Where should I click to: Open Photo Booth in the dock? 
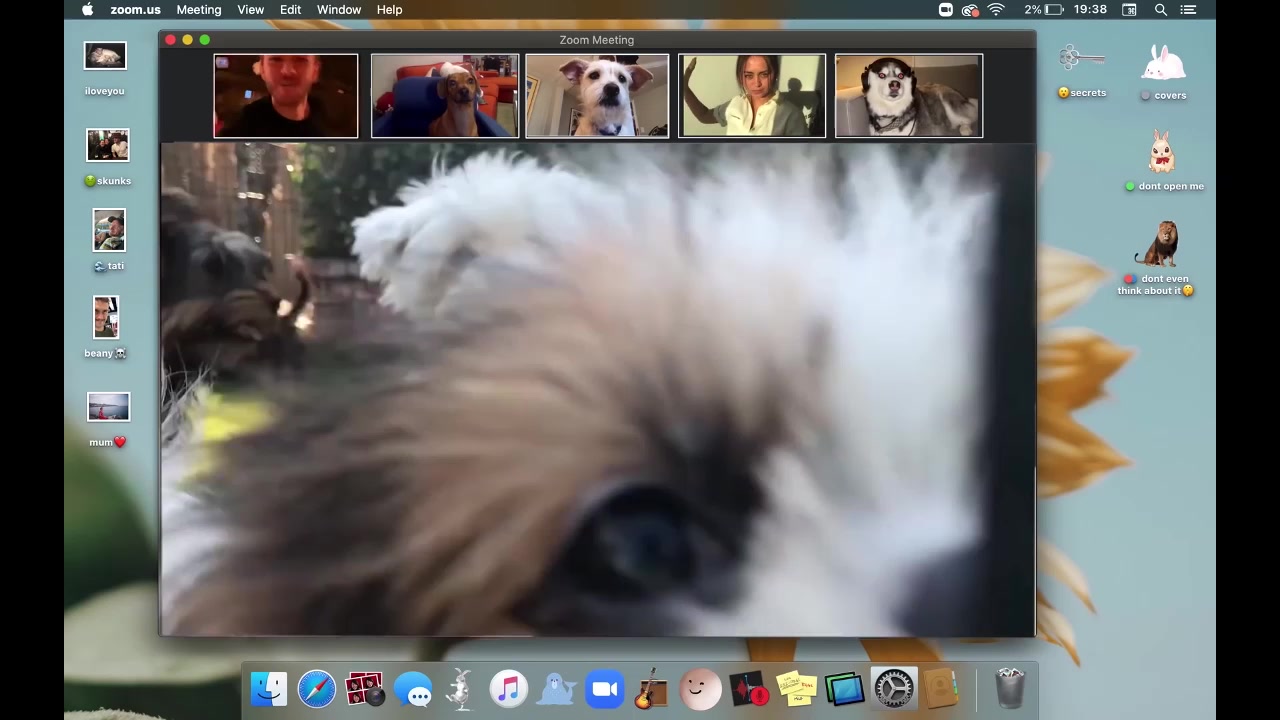(x=365, y=690)
